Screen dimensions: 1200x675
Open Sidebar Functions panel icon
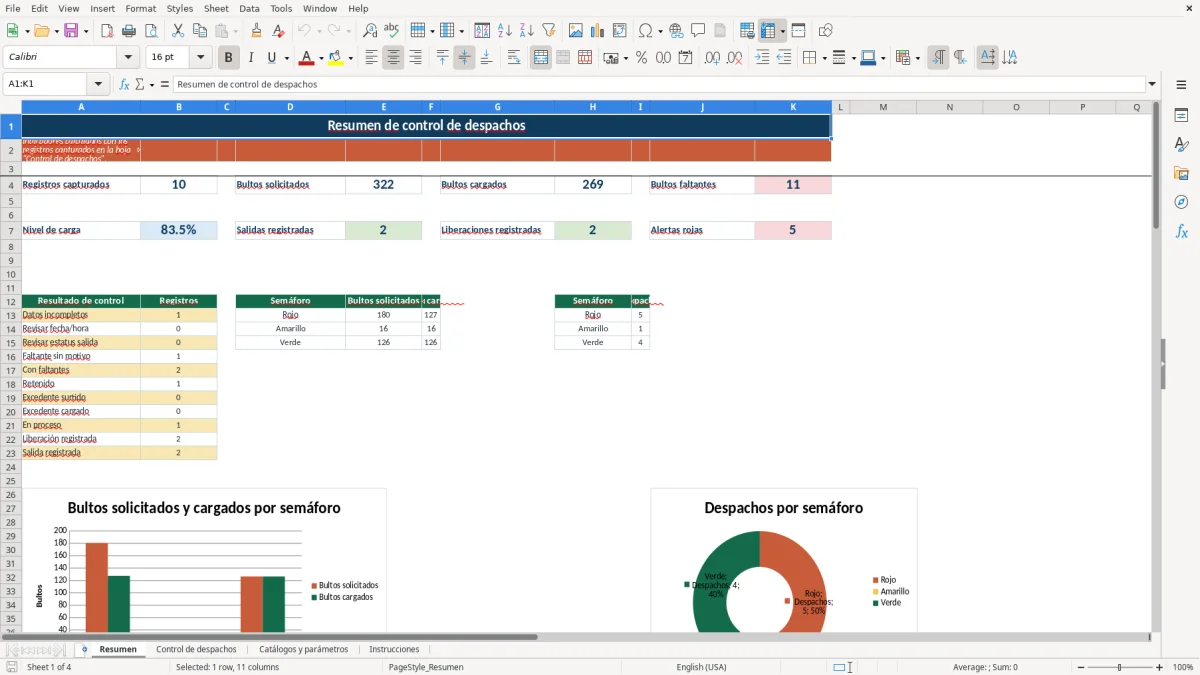(x=1181, y=231)
